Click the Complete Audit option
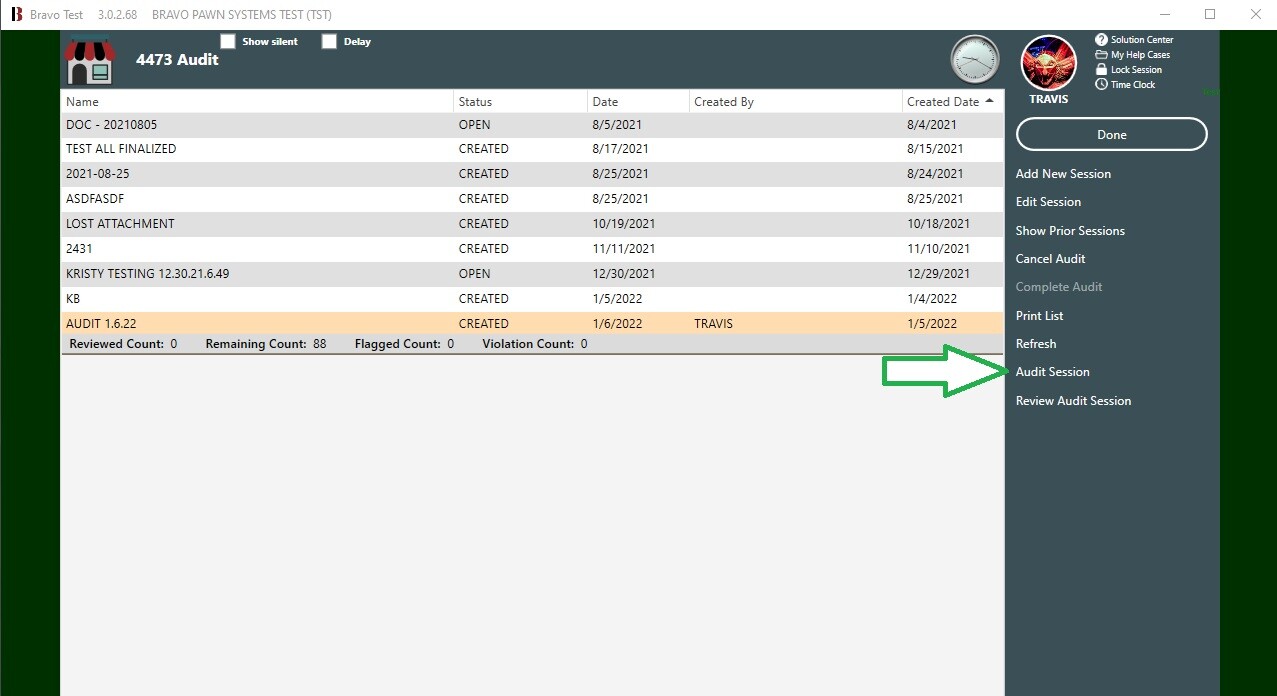 1059,287
